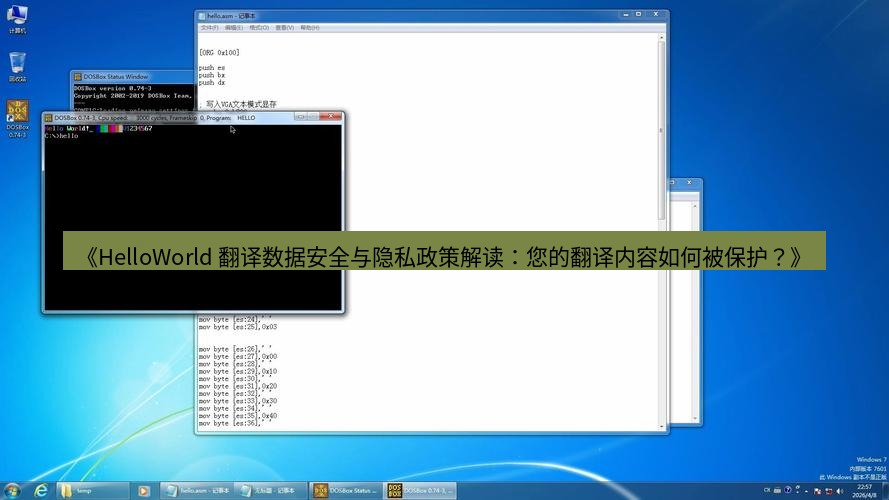Click the Notepad vertical scrollbar thumb
The width and height of the screenshot is (889, 500).
click(x=661, y=130)
